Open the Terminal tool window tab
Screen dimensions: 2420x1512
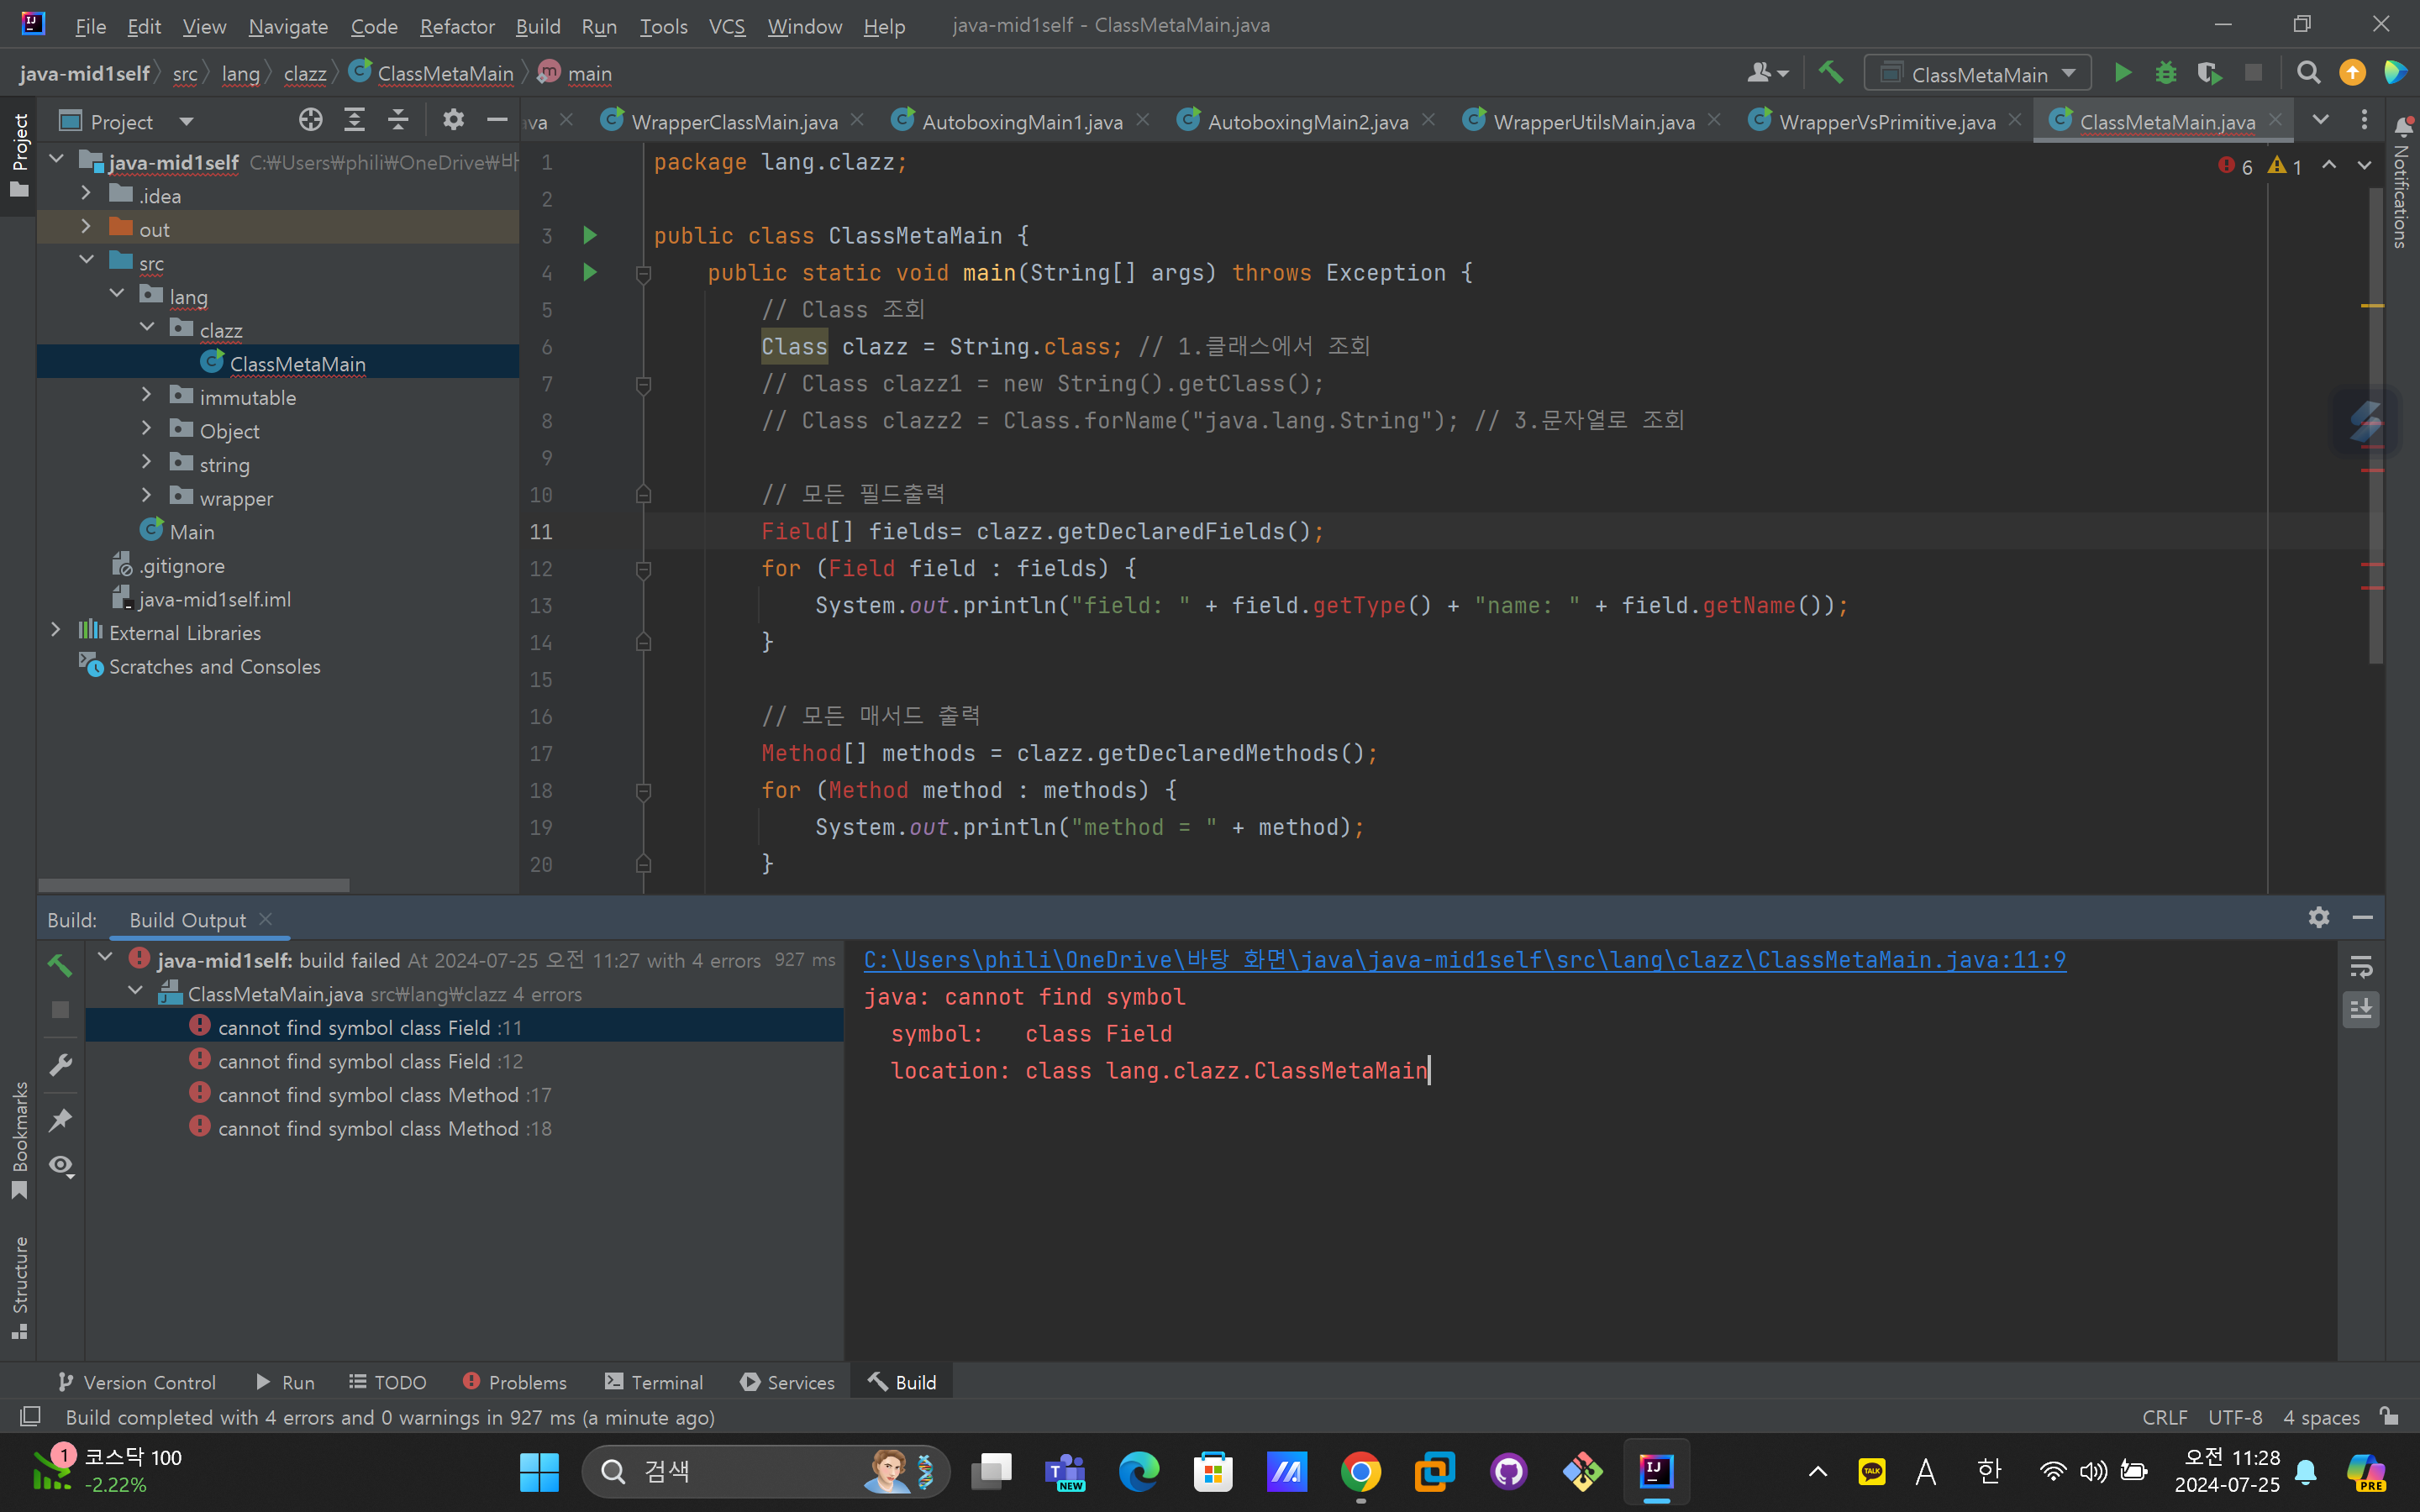coord(654,1382)
